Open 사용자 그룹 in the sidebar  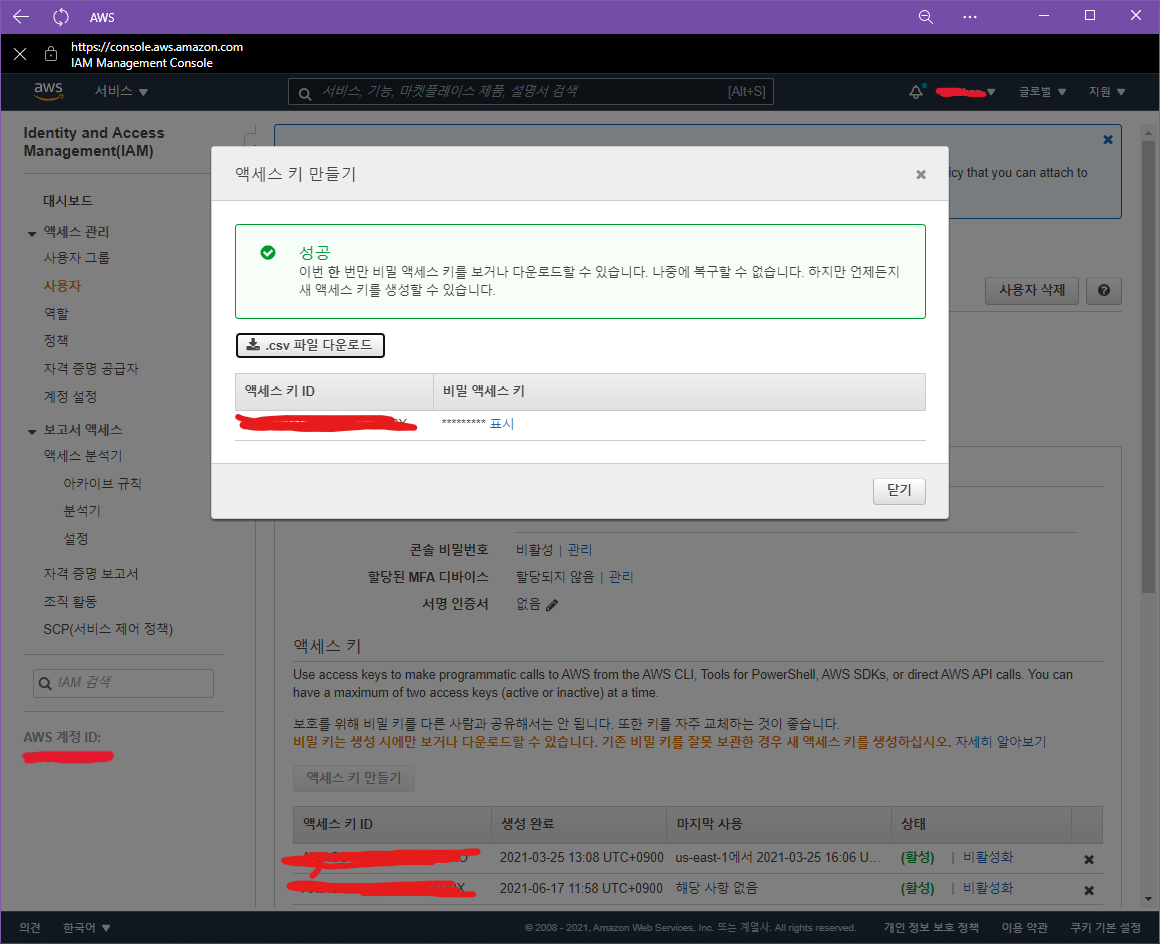pyautogui.click(x=76, y=257)
